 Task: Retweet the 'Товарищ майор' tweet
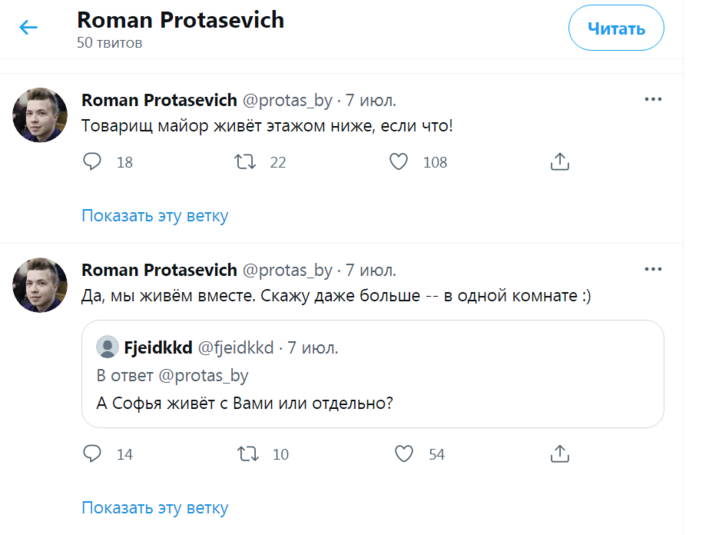click(x=244, y=161)
